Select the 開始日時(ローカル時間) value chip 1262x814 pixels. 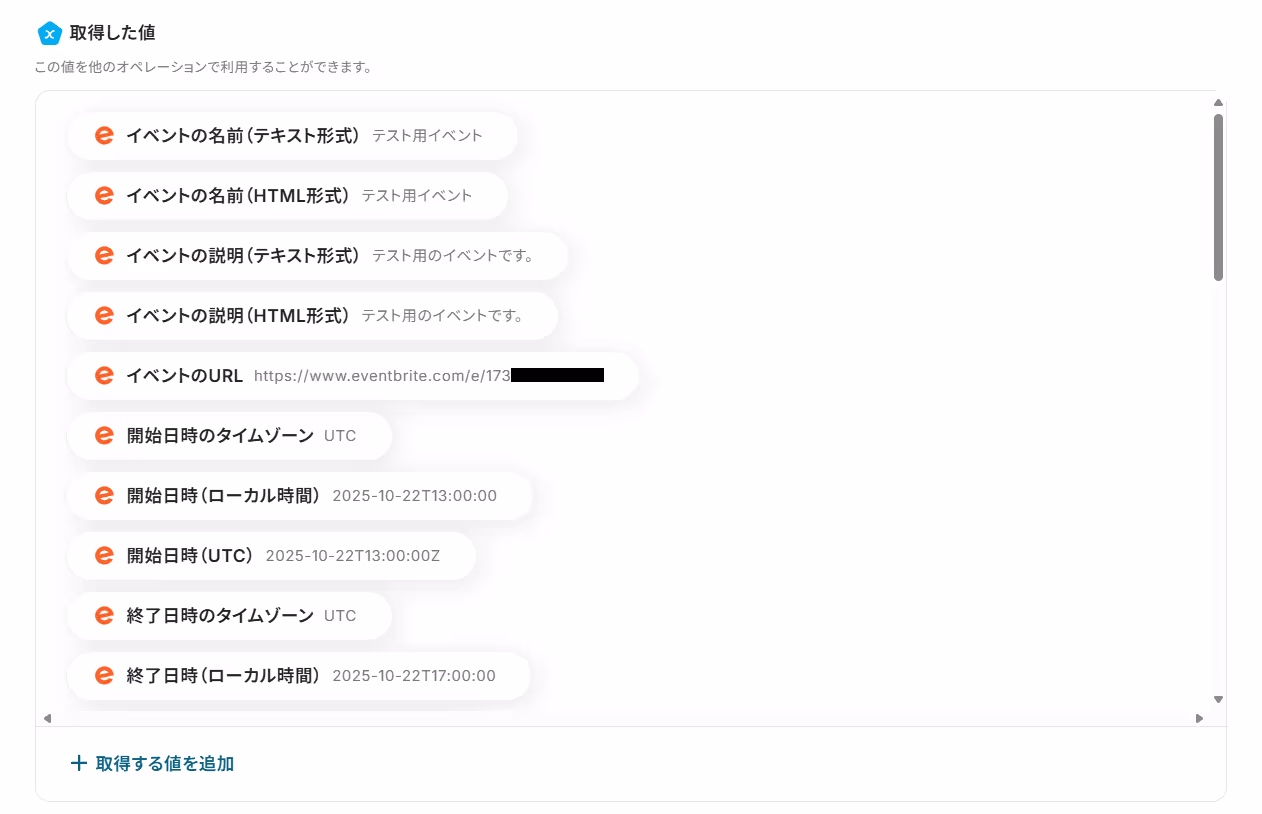pyautogui.click(x=299, y=496)
